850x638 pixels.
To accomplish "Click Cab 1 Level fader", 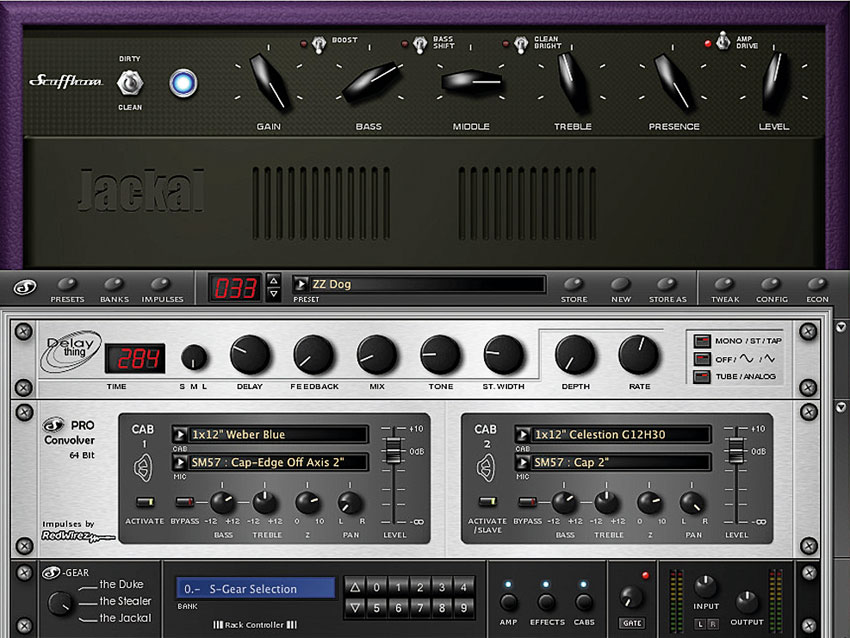I will (393, 449).
